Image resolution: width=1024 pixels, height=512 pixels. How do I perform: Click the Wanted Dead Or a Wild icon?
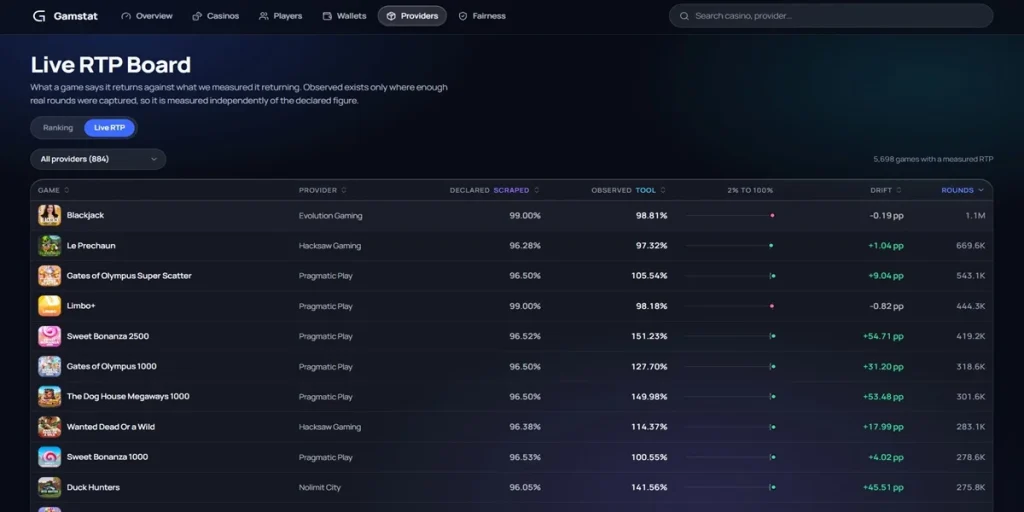(50, 427)
